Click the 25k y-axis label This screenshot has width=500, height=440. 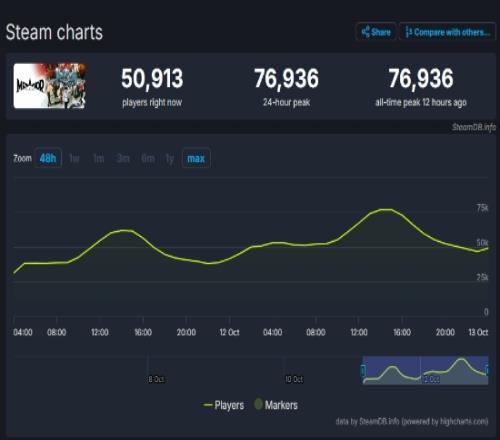(x=482, y=277)
